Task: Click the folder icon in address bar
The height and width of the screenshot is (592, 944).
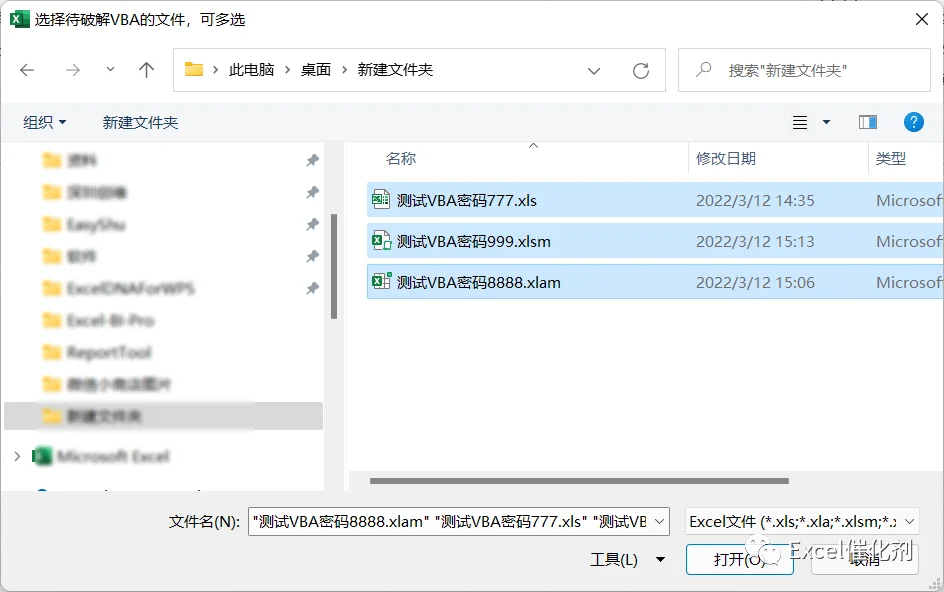Action: coord(193,69)
